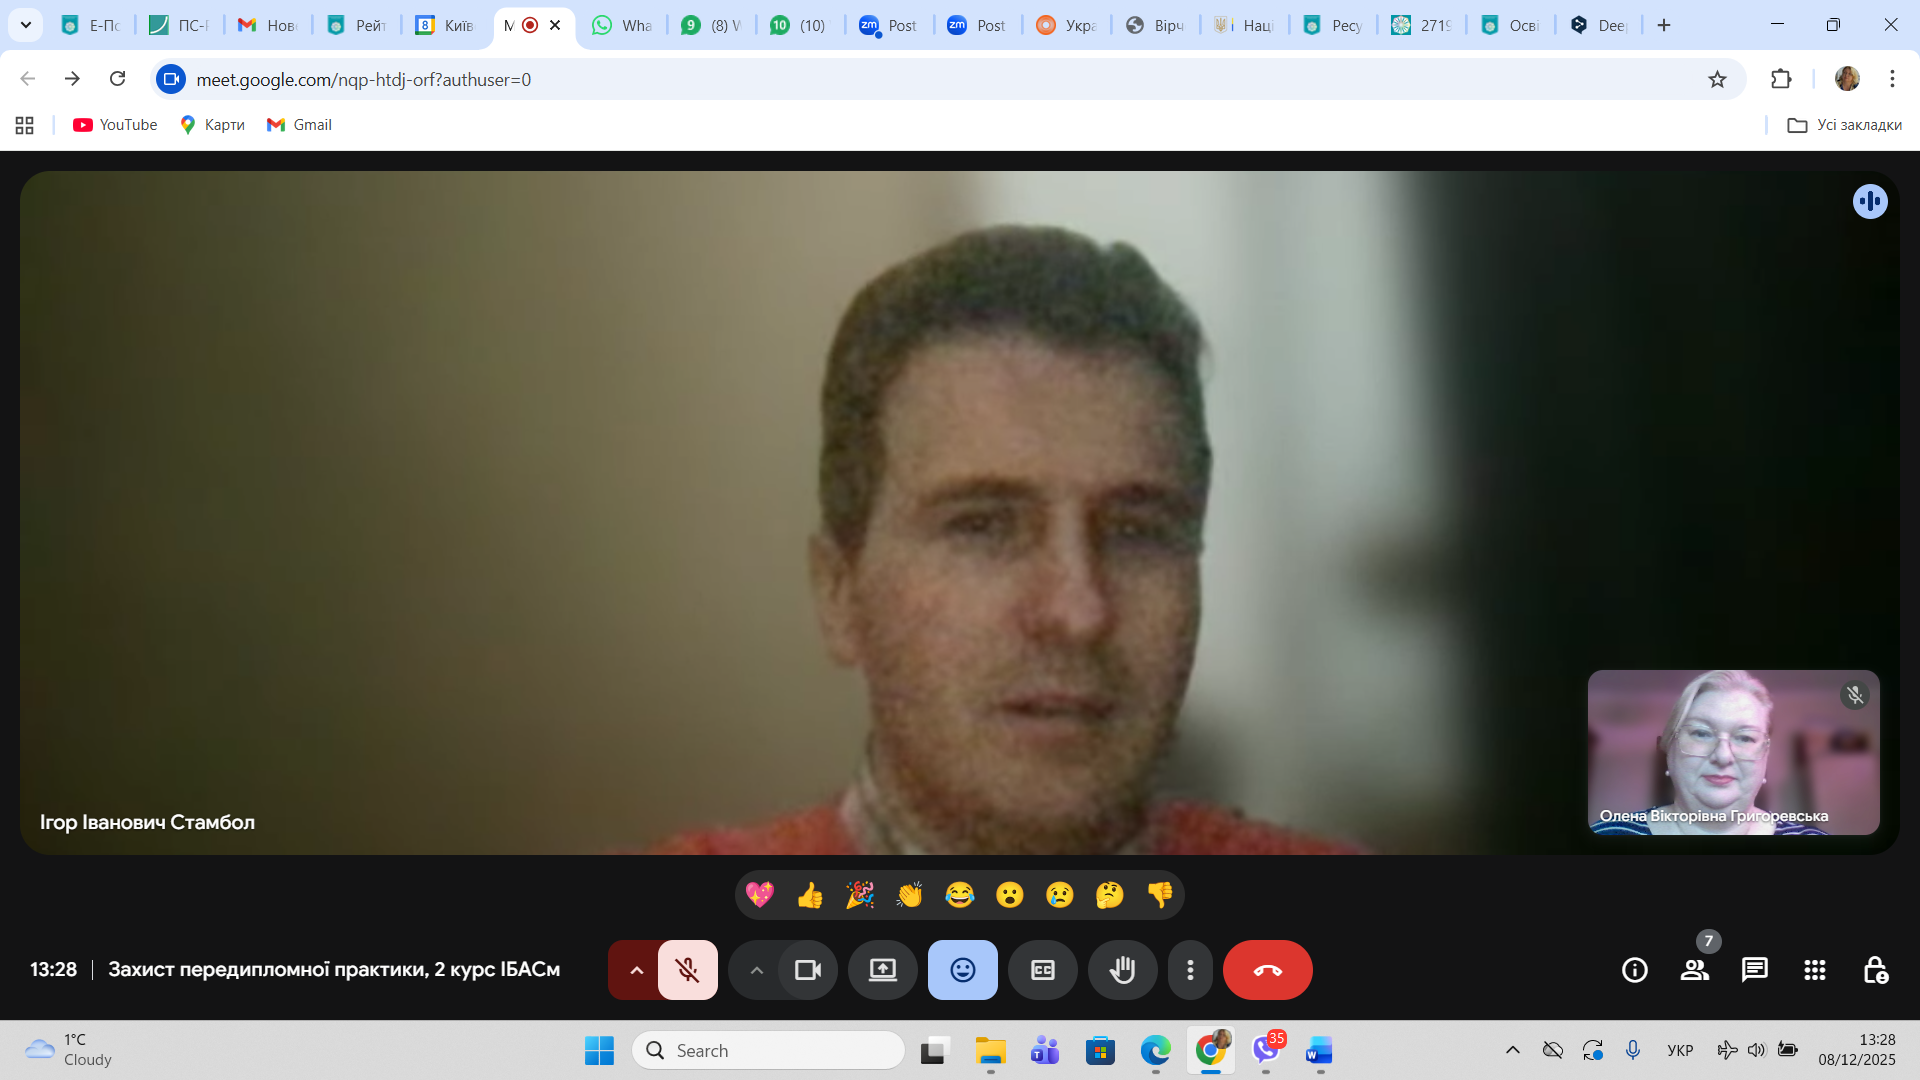Switch to the WhatsApp browser tab
Viewport: 1920px width, 1080px height.
tap(622, 25)
